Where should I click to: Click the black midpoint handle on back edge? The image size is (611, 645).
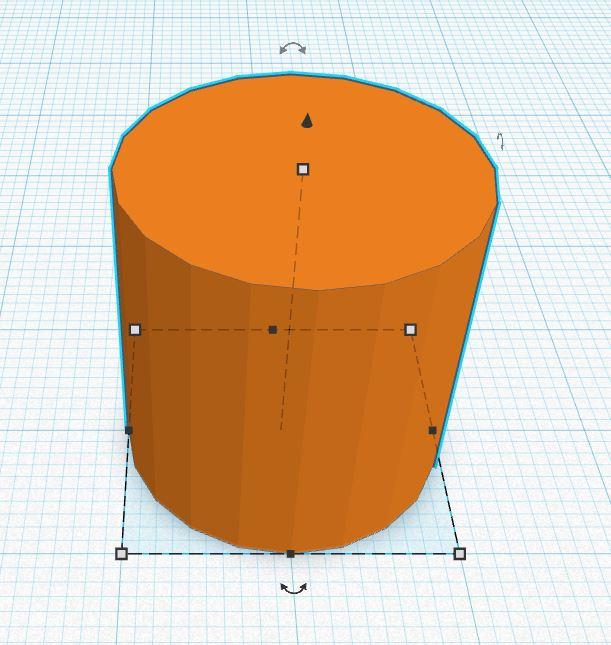coord(272,329)
